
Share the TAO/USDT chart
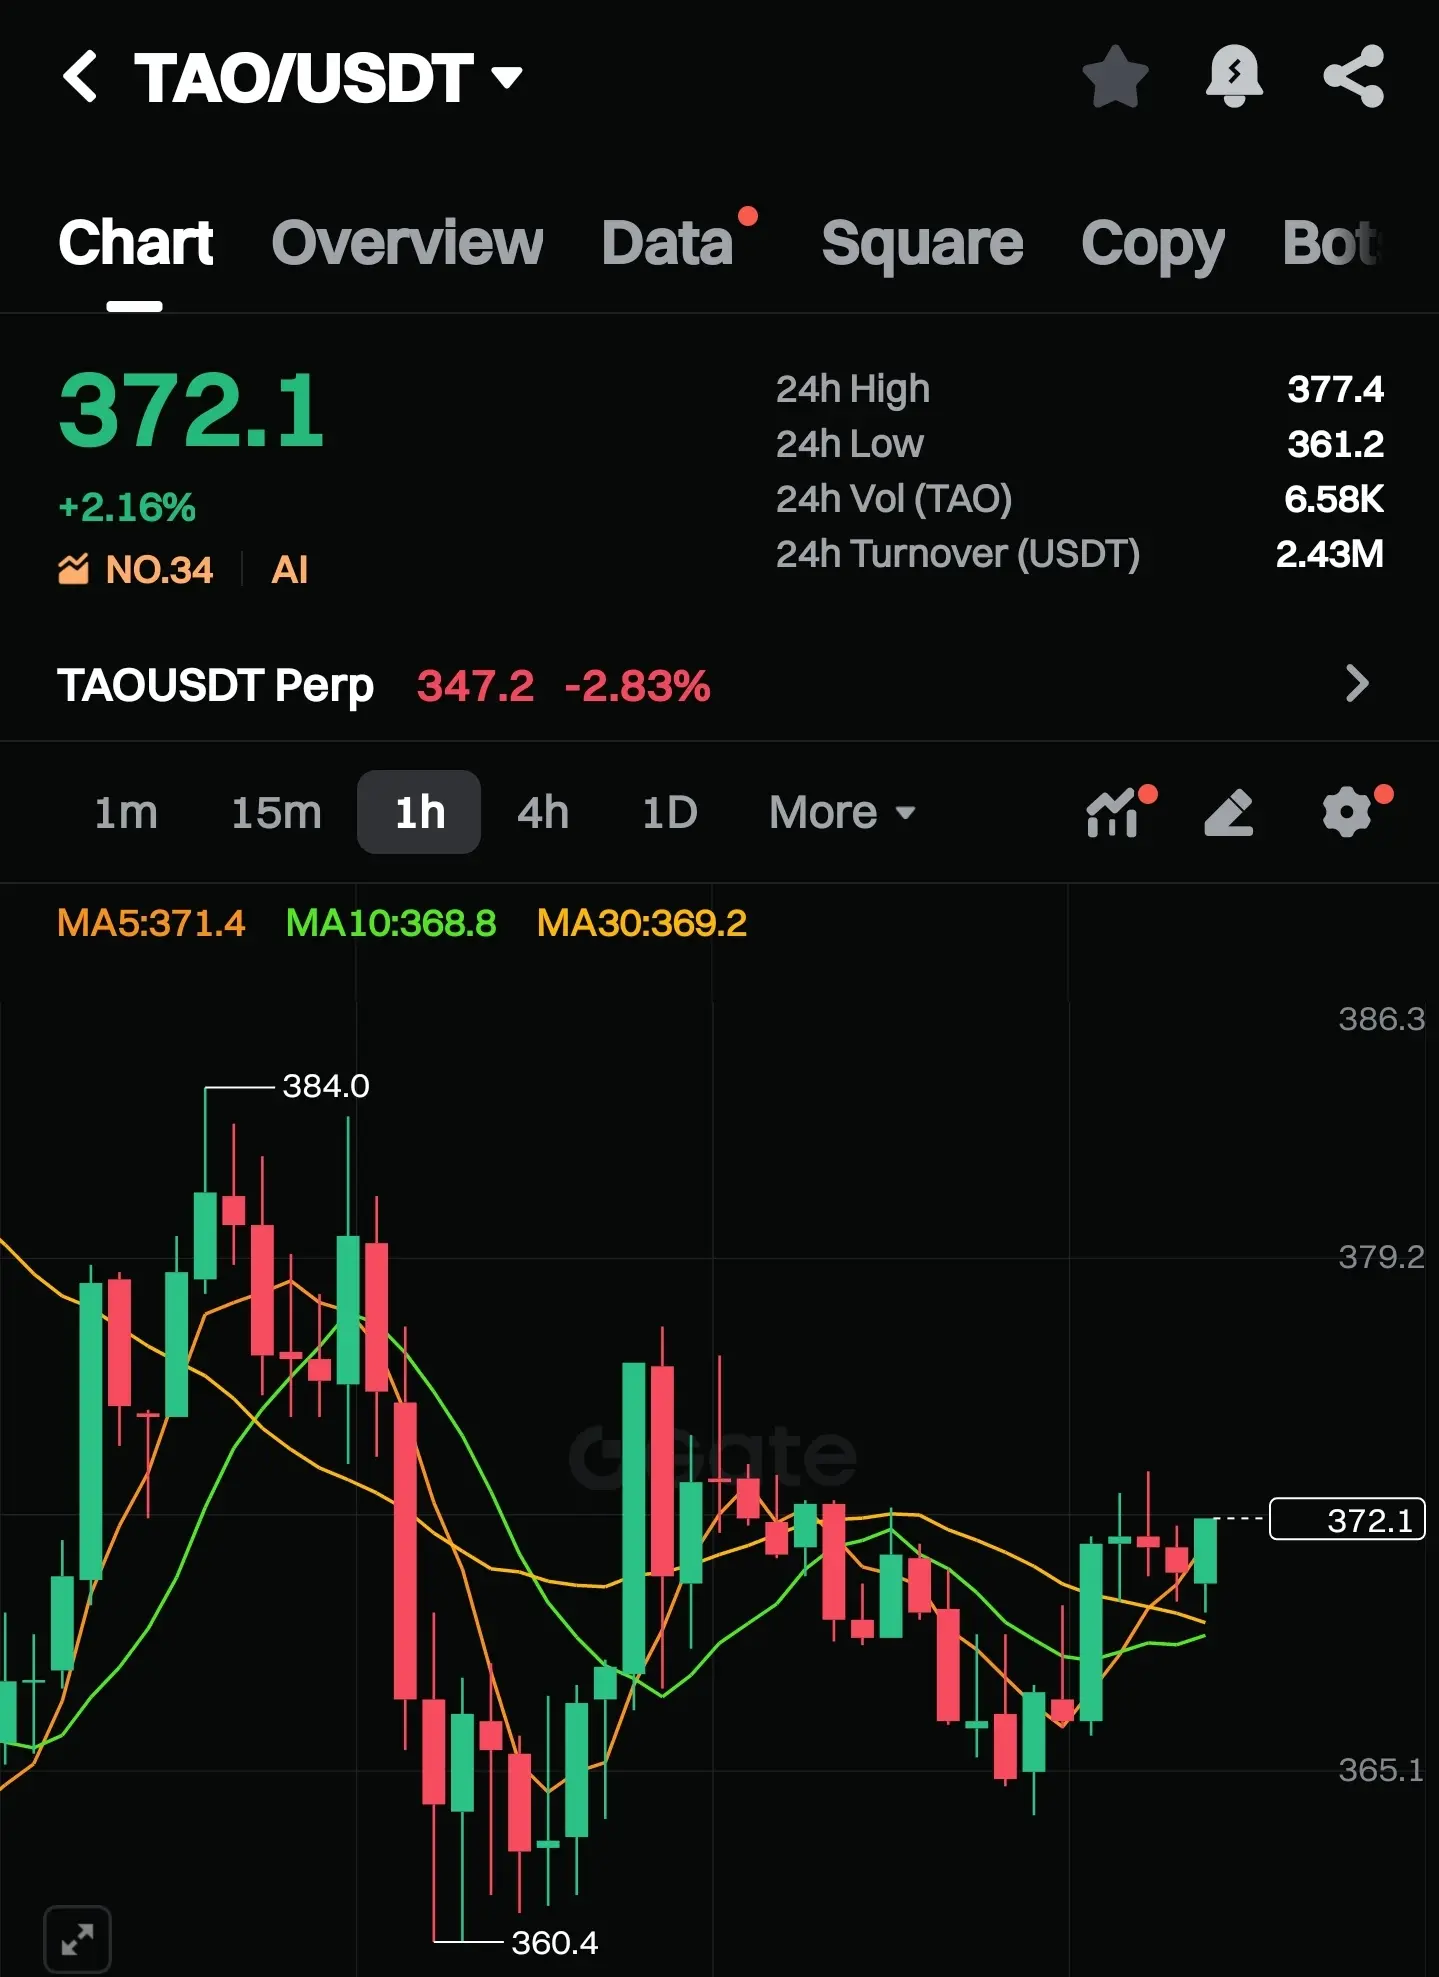coord(1354,76)
